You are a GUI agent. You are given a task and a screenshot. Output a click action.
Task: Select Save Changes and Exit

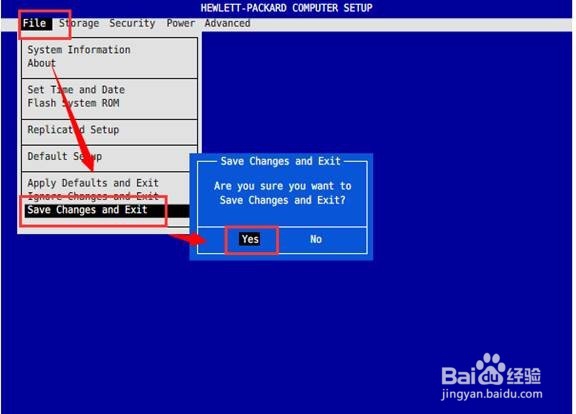click(107, 210)
